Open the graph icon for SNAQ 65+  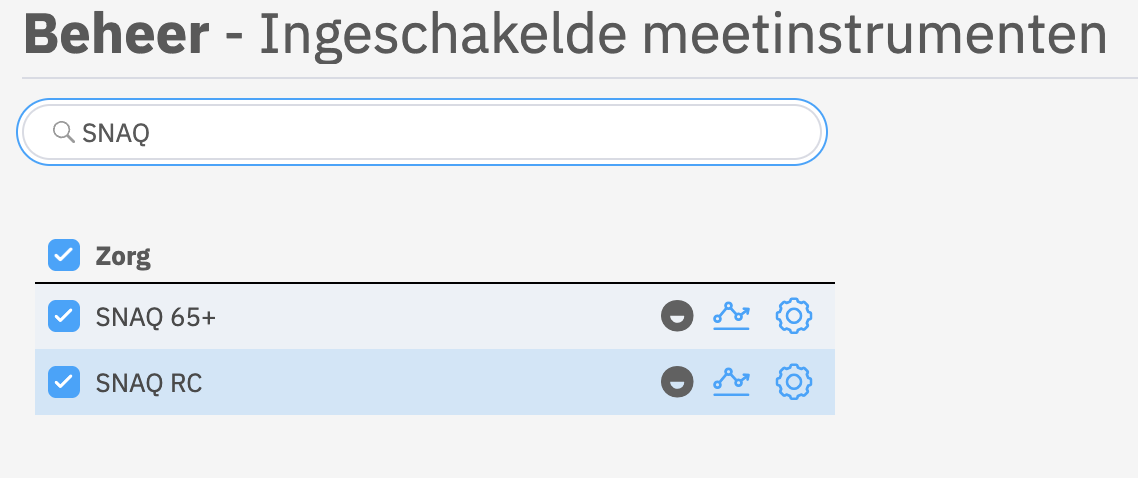coord(731,316)
